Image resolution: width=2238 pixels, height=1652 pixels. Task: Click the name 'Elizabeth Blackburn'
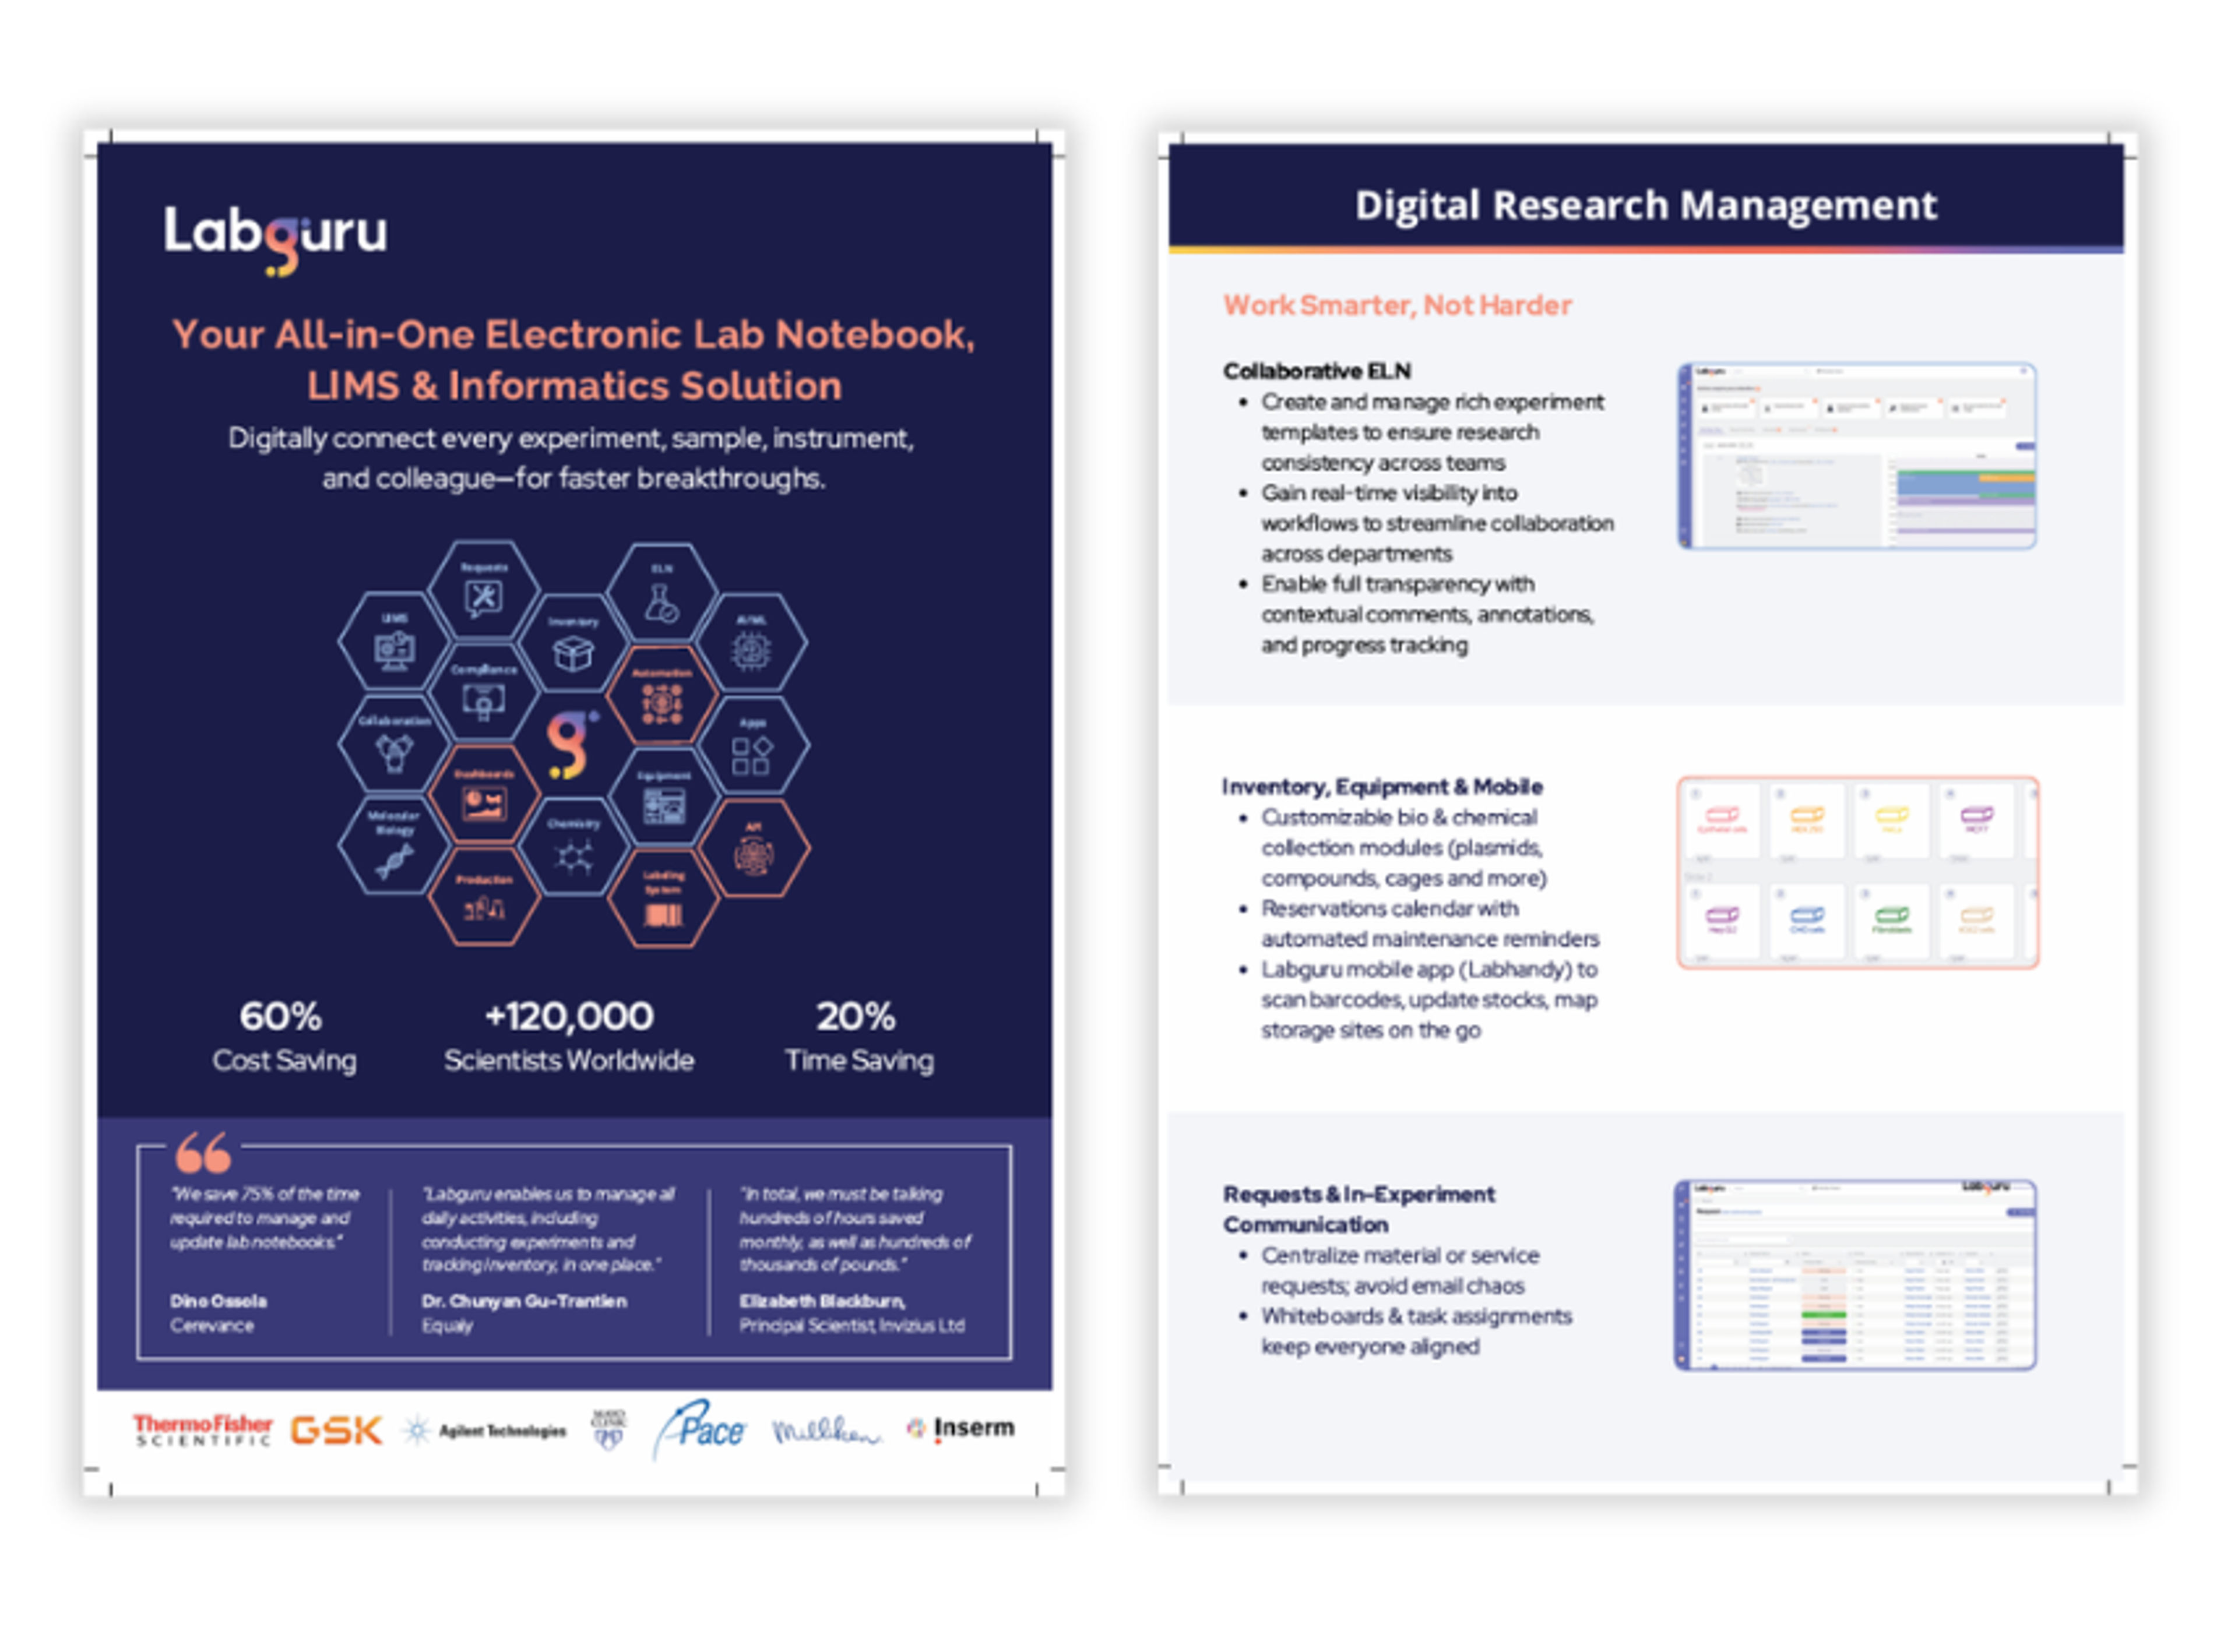(x=822, y=1303)
